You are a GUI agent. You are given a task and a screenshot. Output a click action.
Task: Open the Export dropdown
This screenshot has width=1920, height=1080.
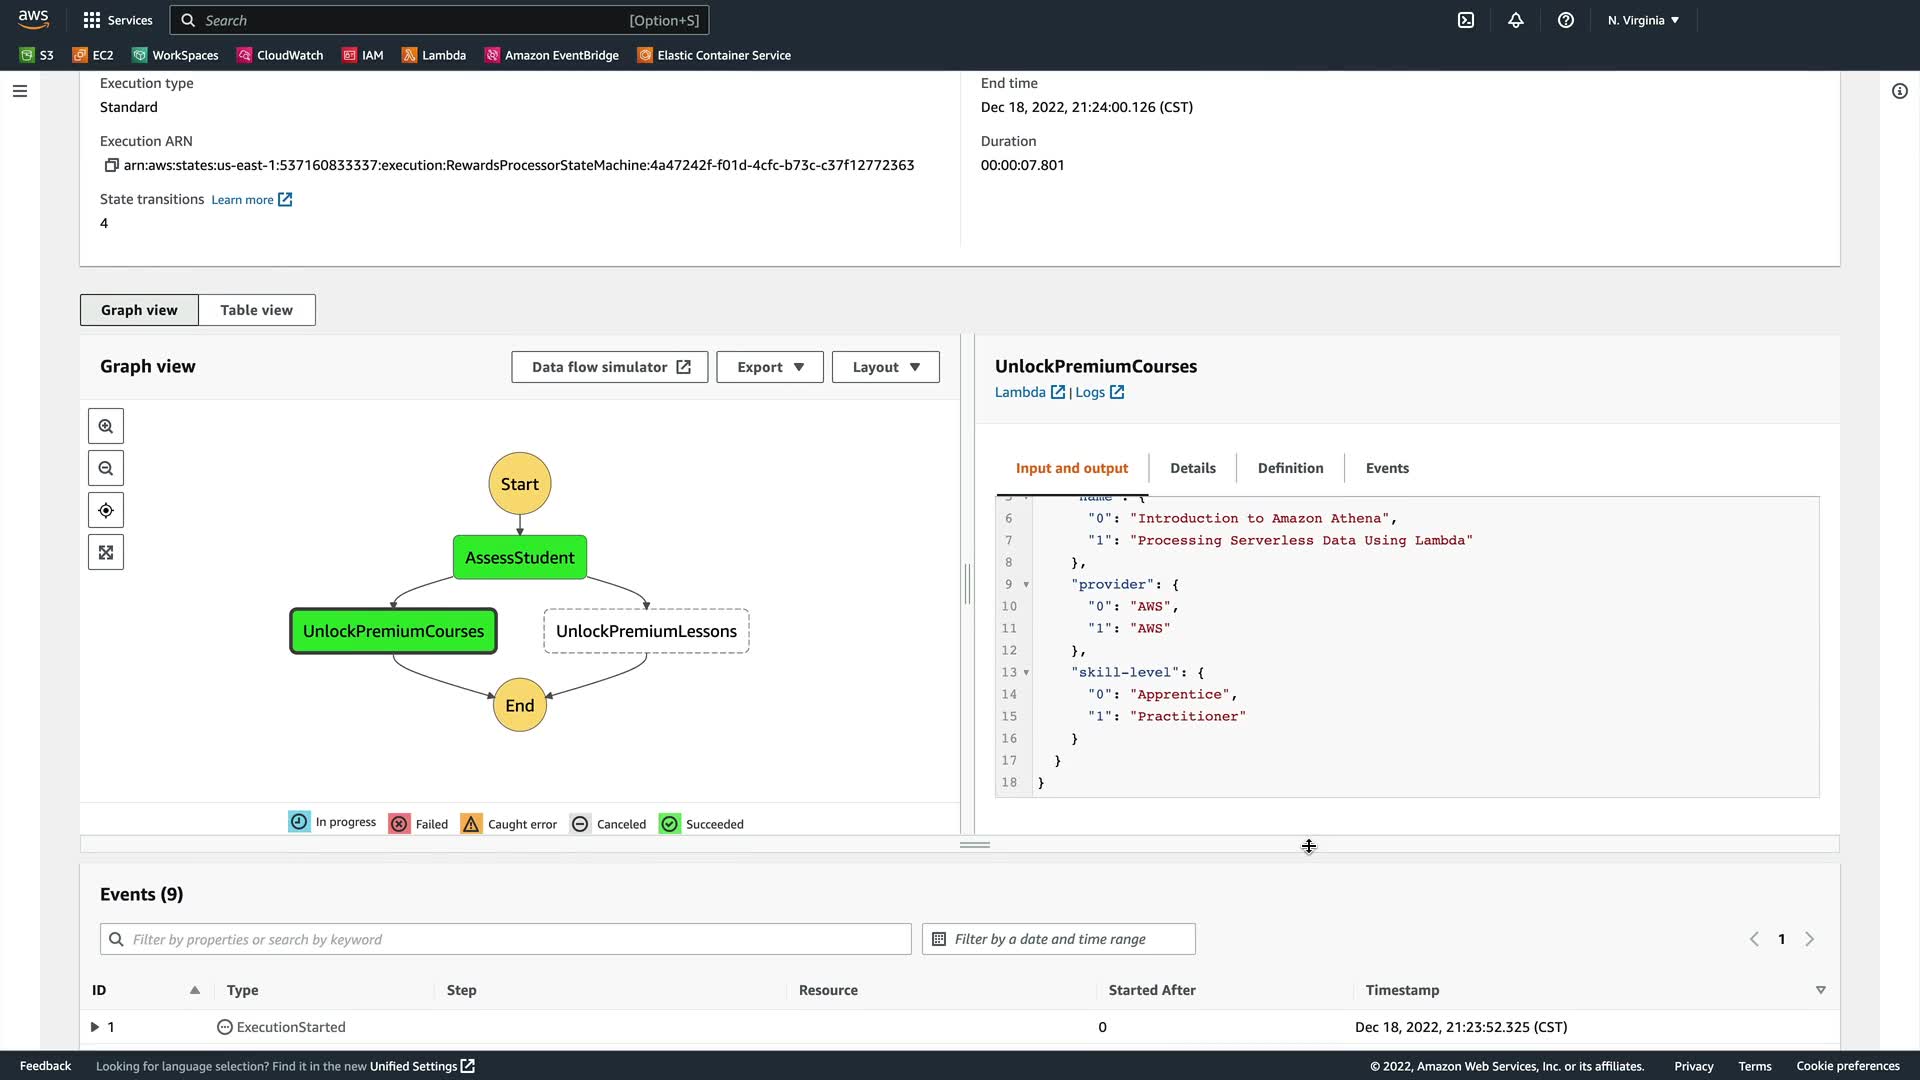pos(769,367)
